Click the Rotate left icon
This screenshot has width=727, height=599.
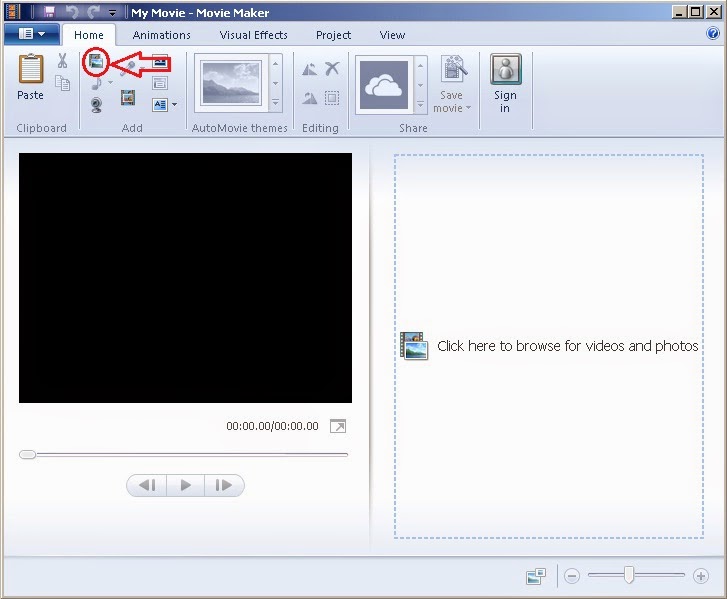[310, 69]
